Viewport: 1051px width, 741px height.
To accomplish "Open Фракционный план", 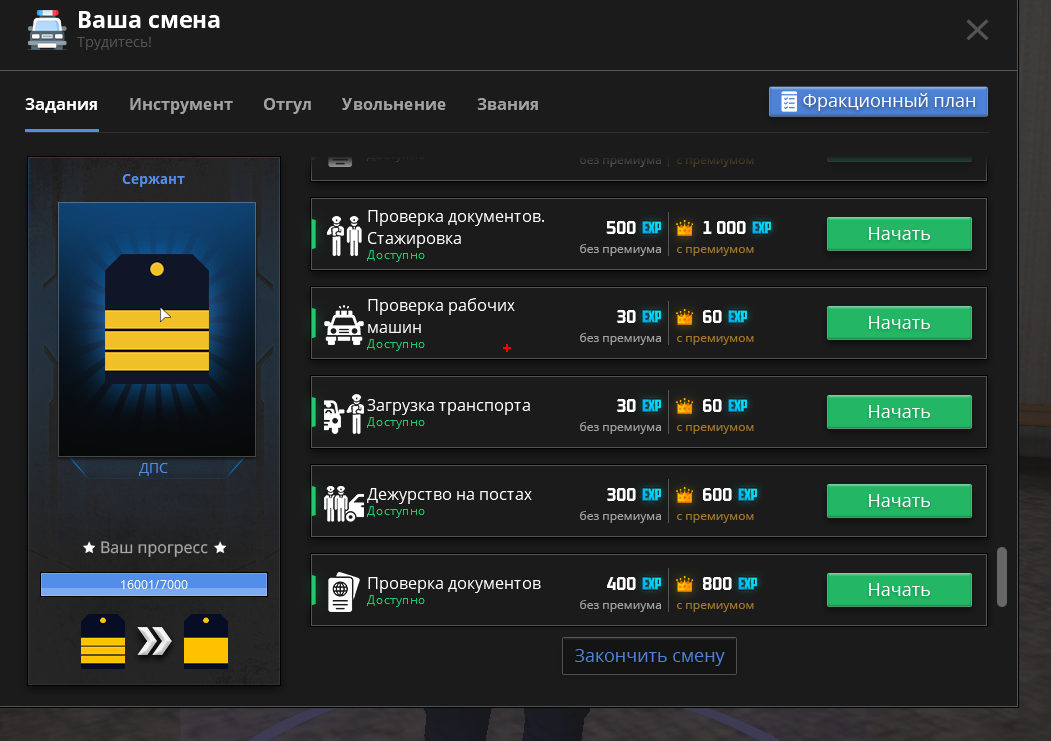I will click(x=878, y=102).
